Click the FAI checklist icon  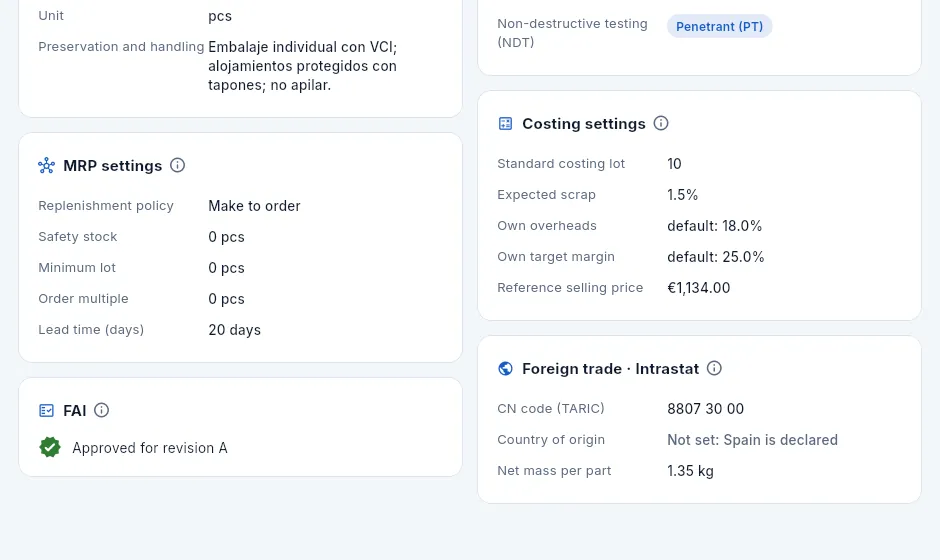(46, 411)
